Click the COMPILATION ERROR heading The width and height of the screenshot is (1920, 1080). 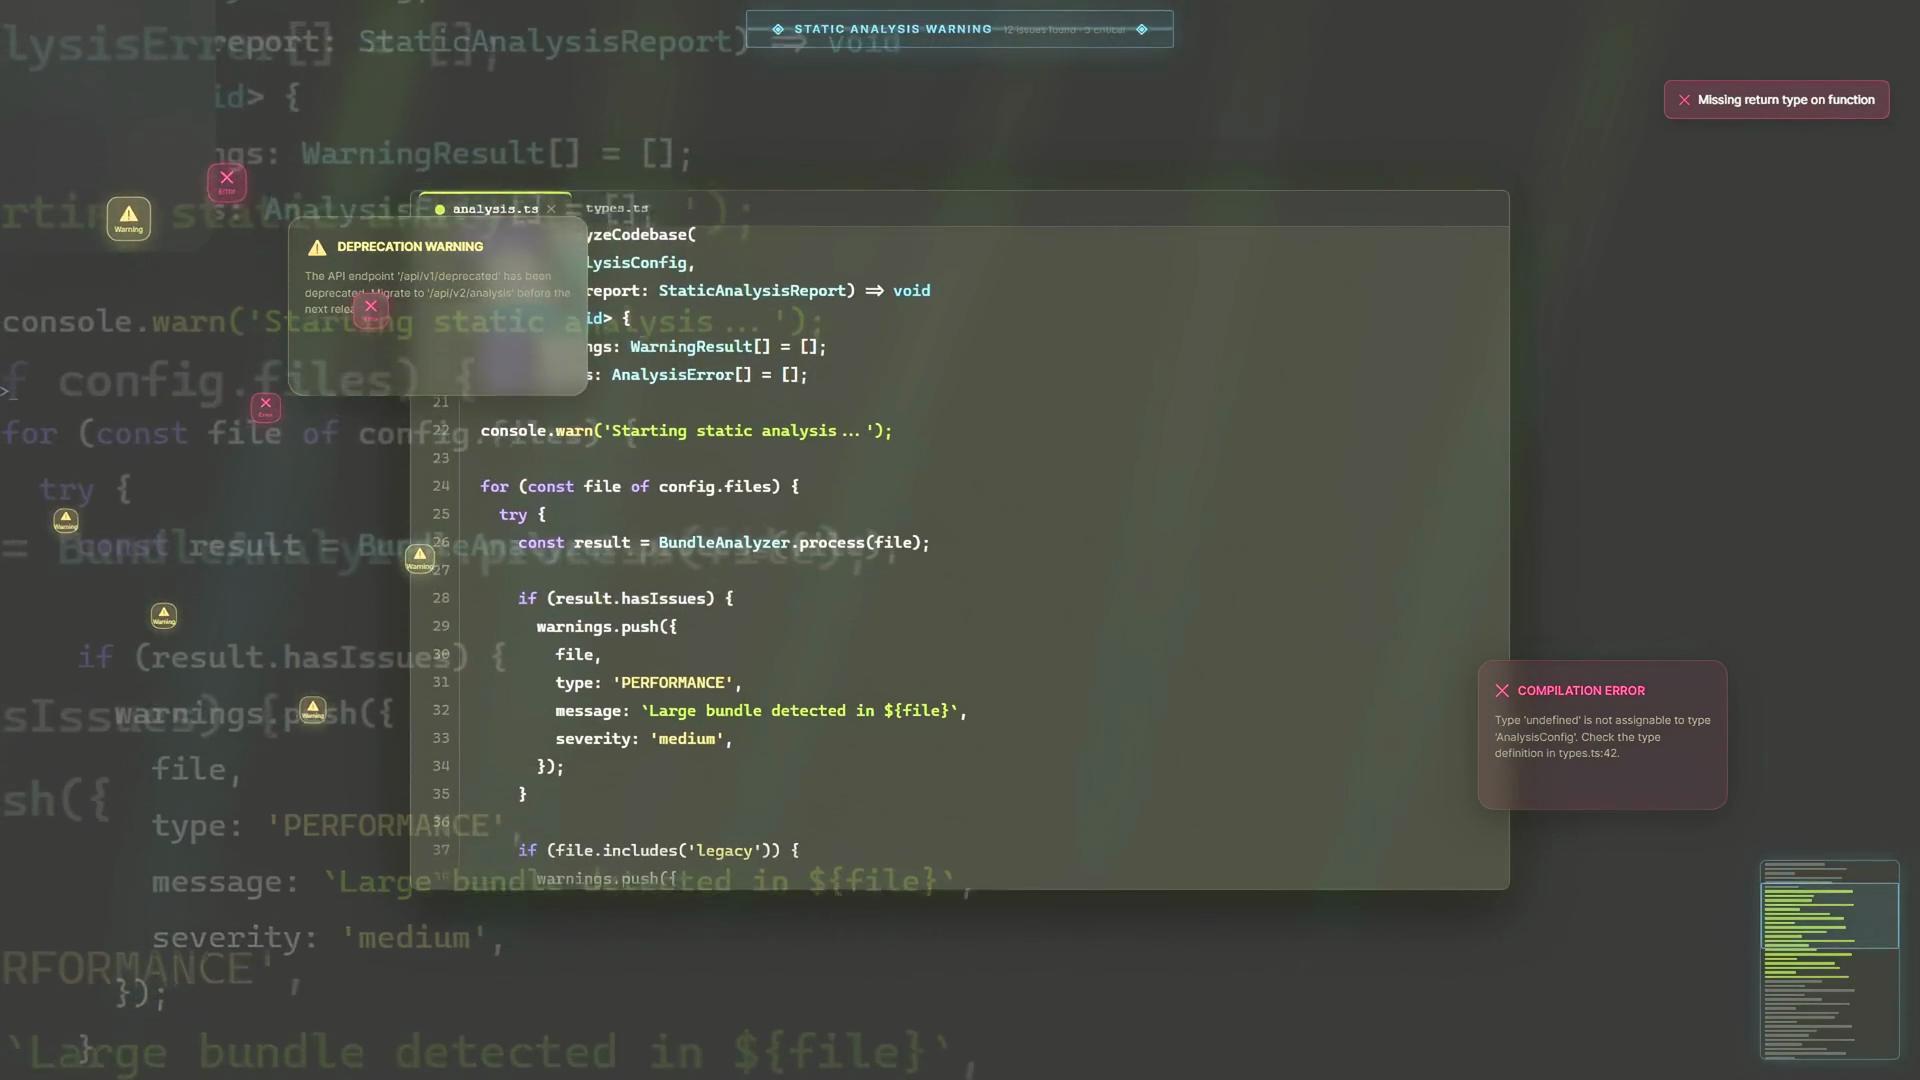pos(1581,691)
